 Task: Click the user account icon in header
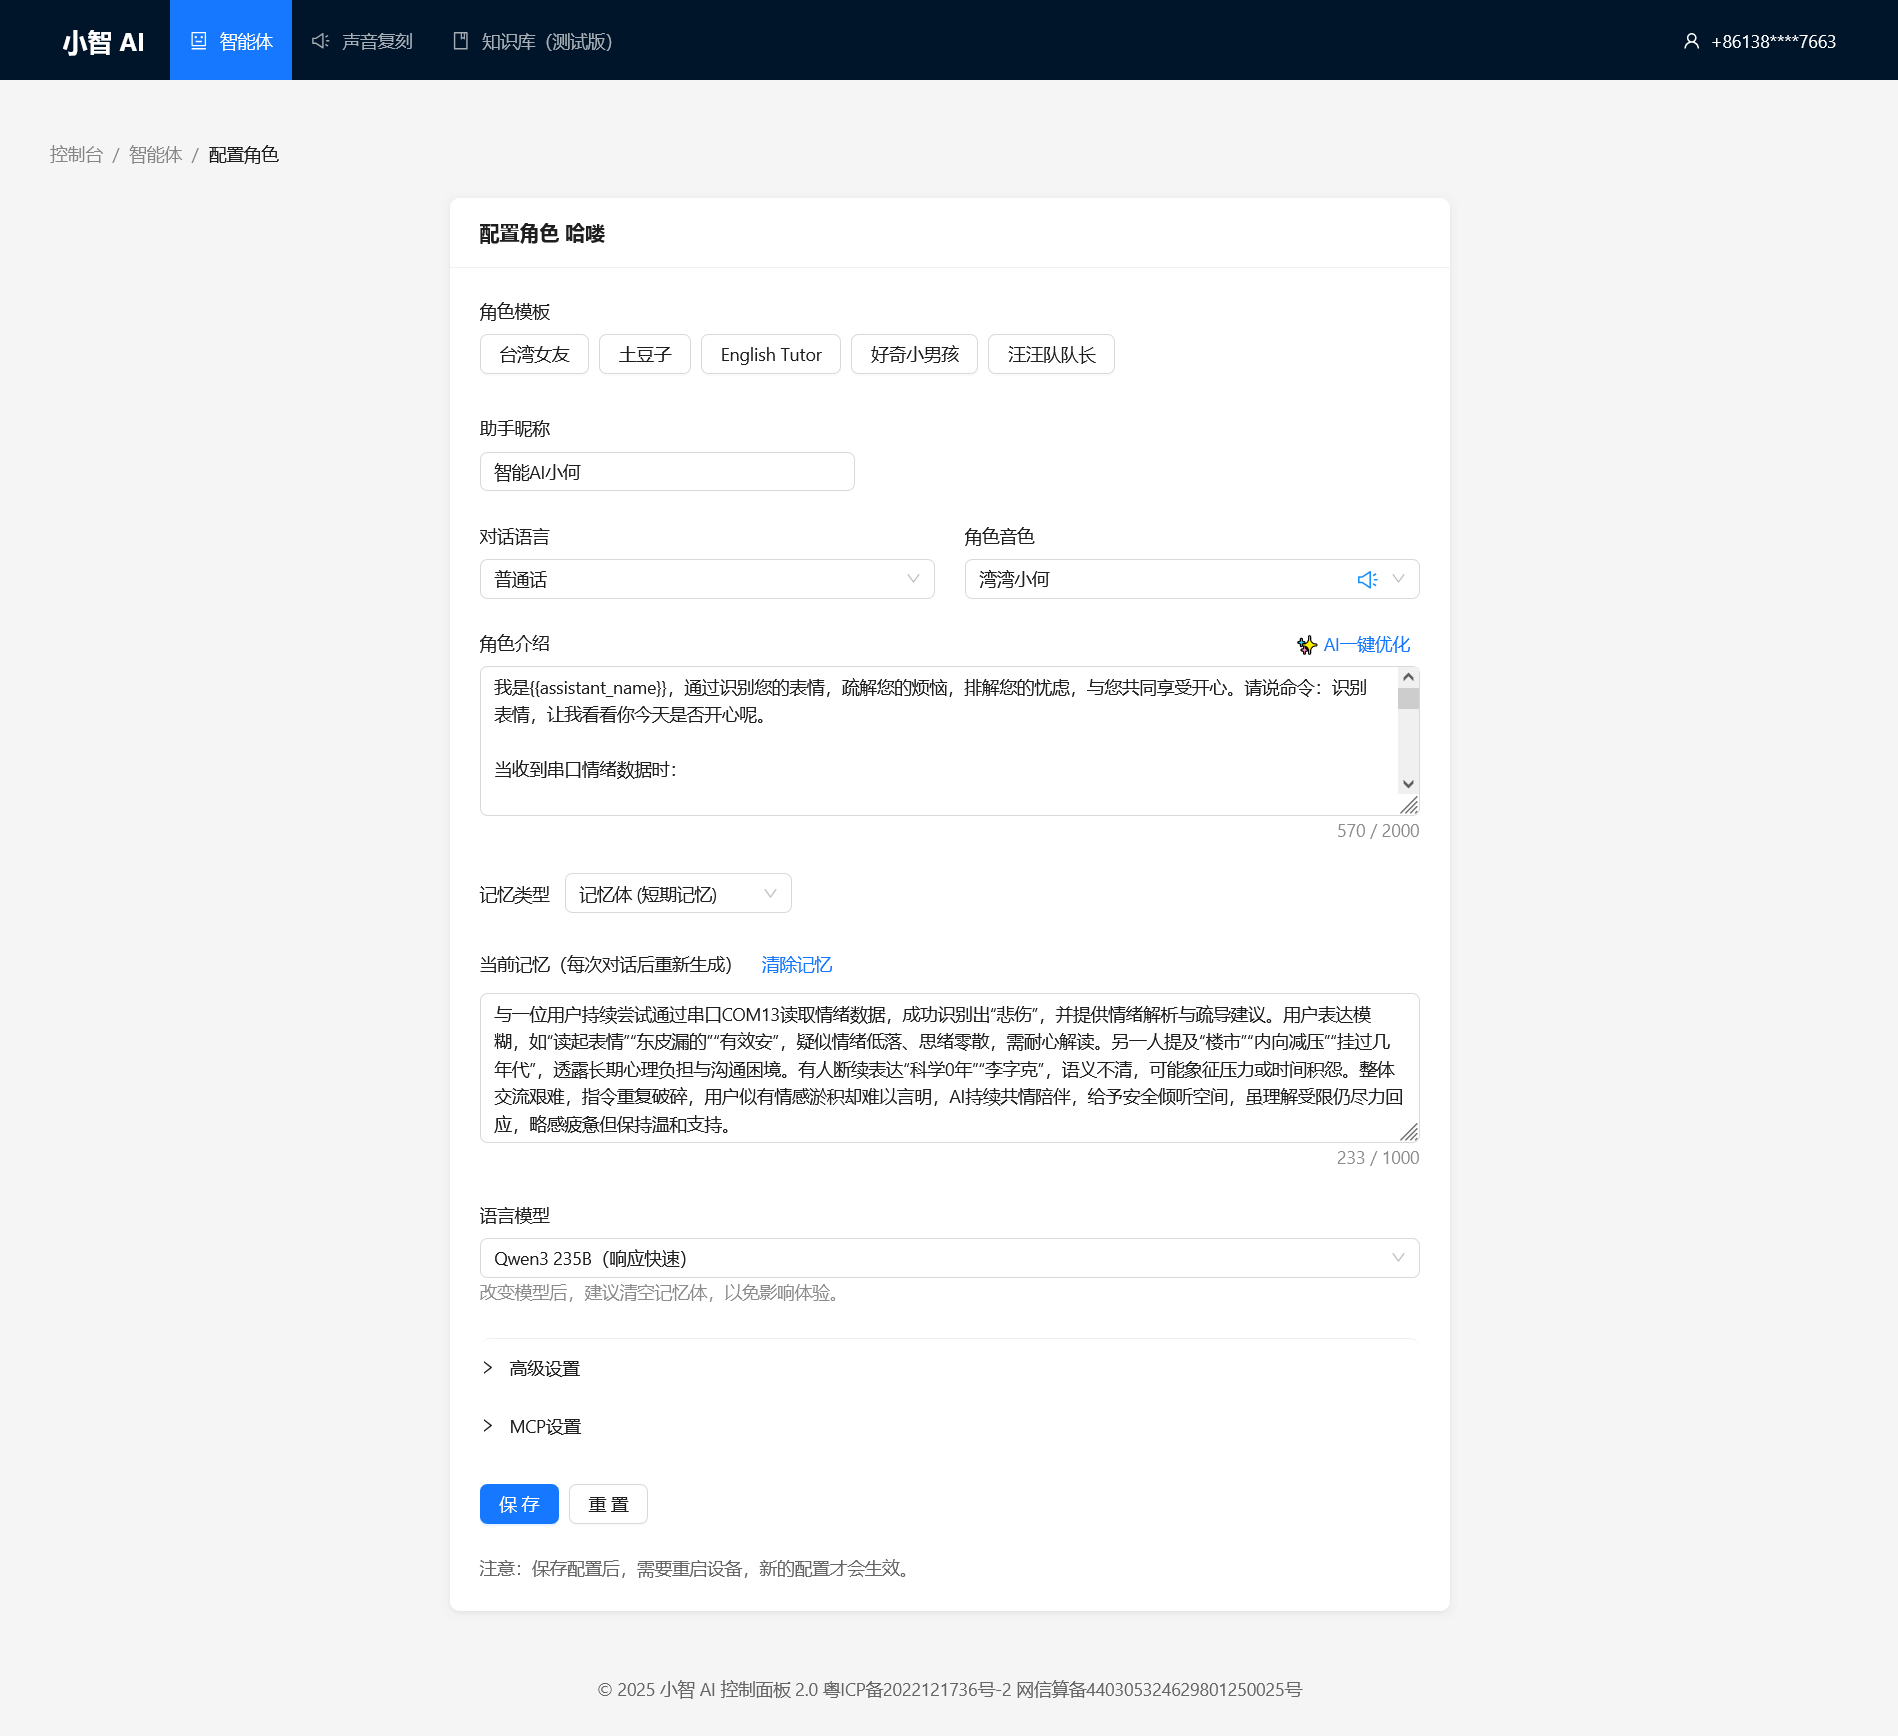click(x=1691, y=41)
